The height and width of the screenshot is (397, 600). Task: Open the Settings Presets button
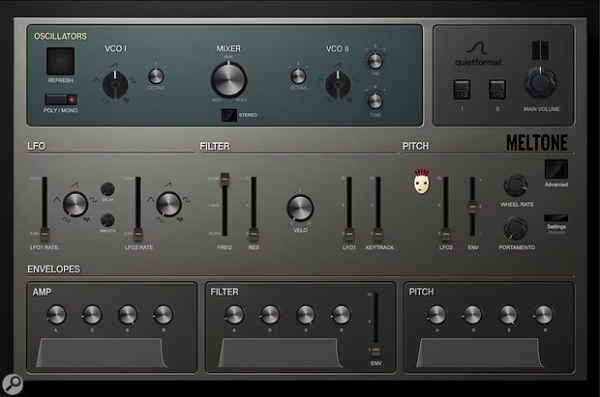click(556, 218)
